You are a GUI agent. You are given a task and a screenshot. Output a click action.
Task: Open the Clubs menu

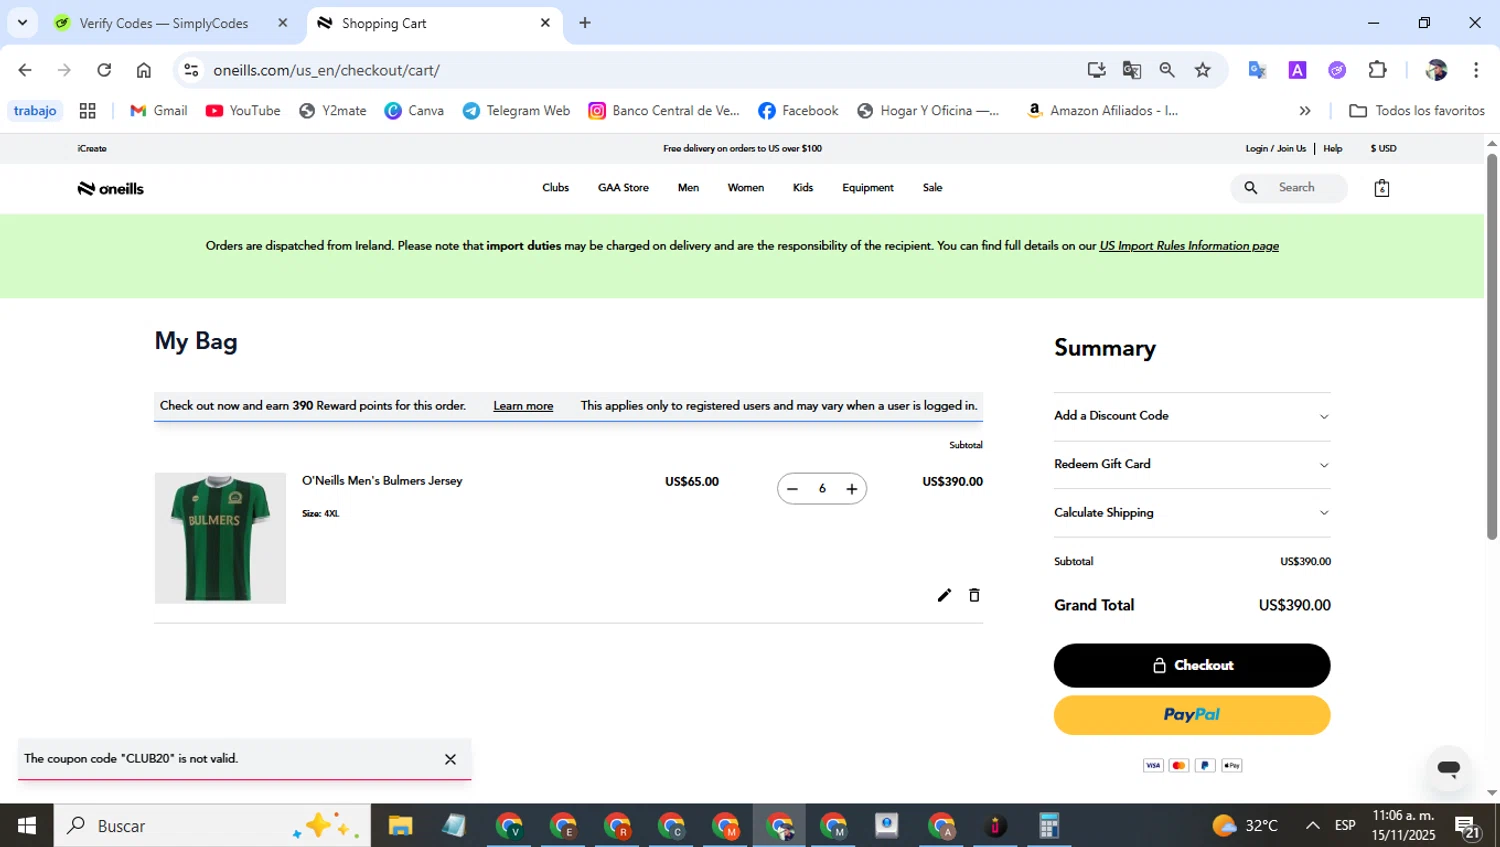tap(555, 188)
